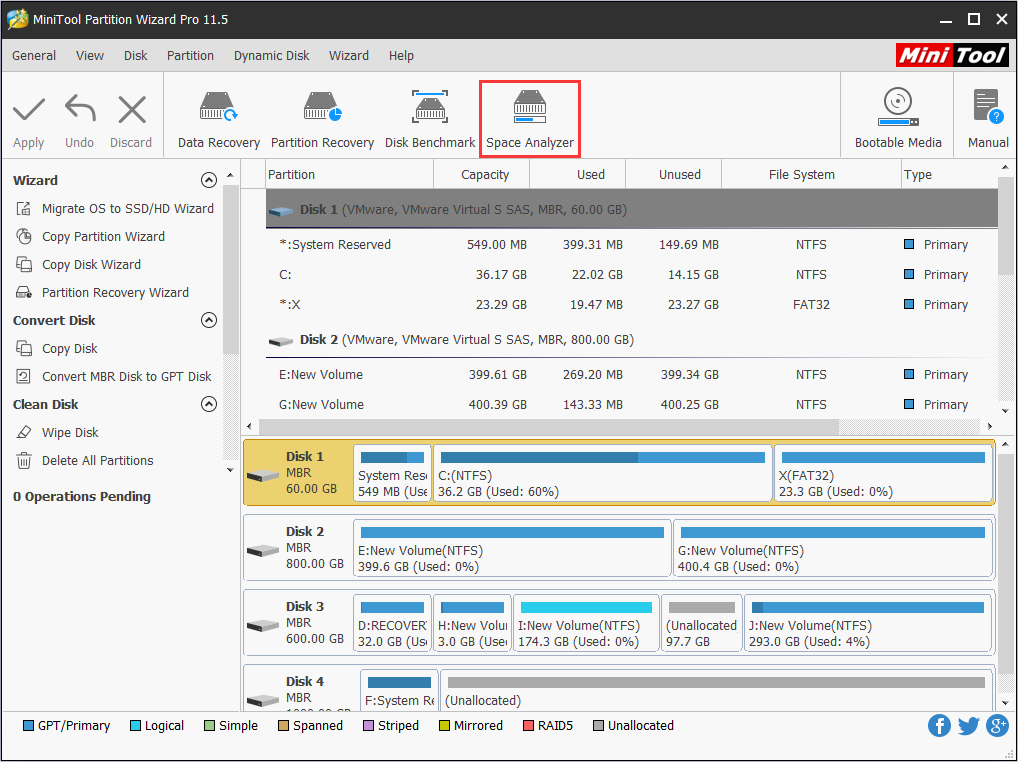Open the Data Recovery tool

click(219, 120)
